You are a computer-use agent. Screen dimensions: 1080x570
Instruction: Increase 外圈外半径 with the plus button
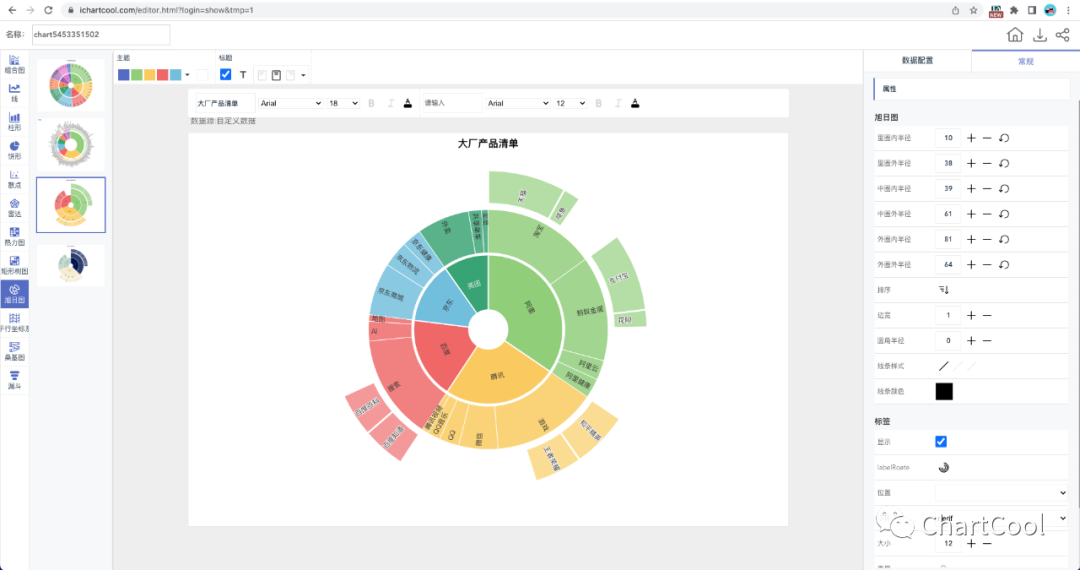(x=970, y=264)
